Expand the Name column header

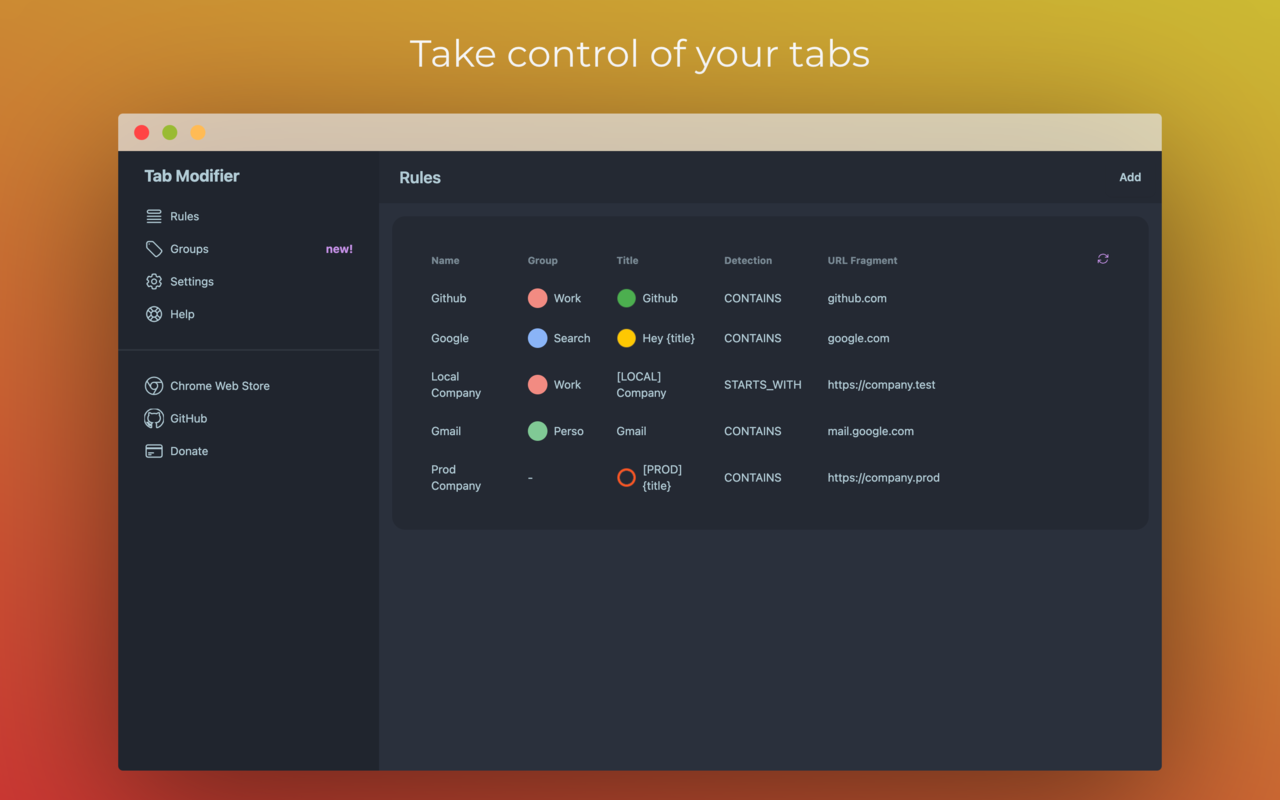click(x=445, y=260)
